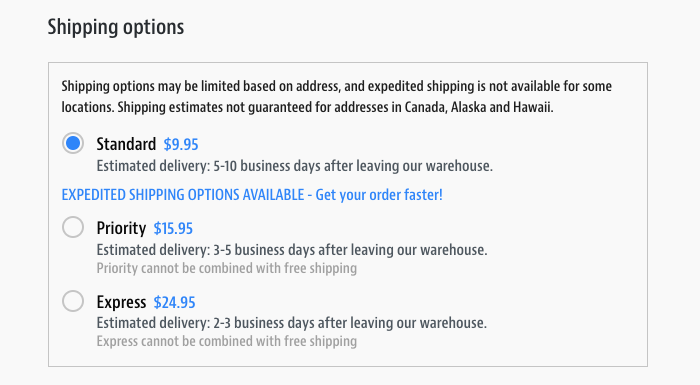The height and width of the screenshot is (385, 700).
Task: Click the shipping limitations notice paragraph
Action: [x=337, y=96]
